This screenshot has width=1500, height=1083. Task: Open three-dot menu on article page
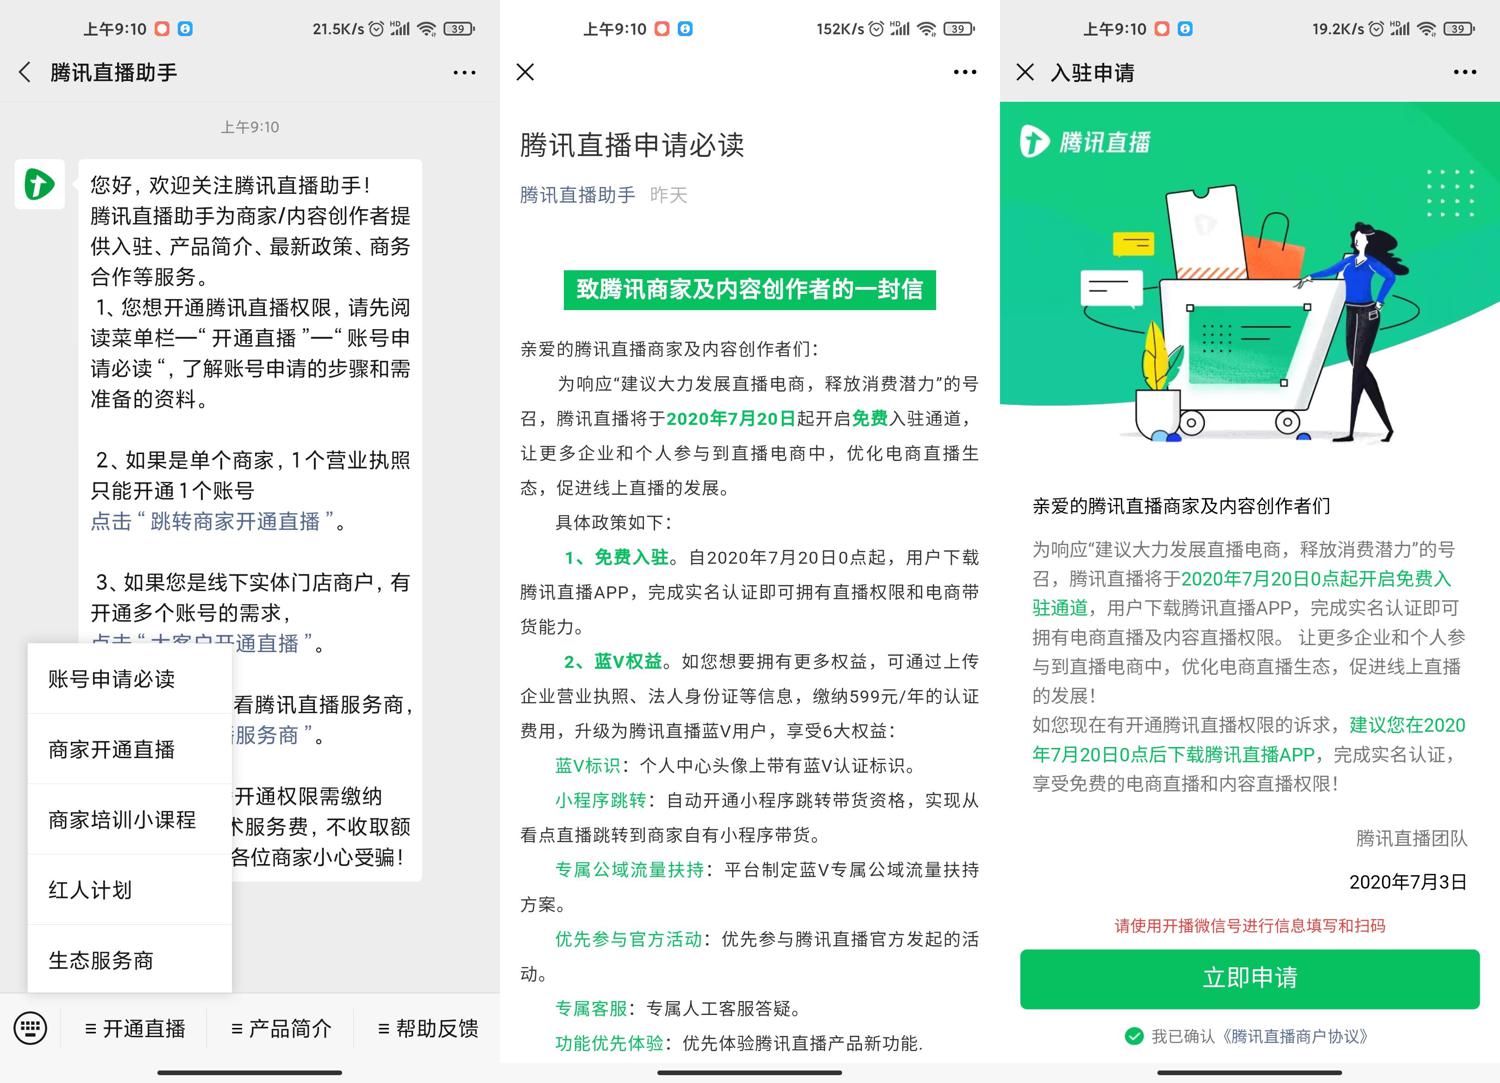[964, 72]
